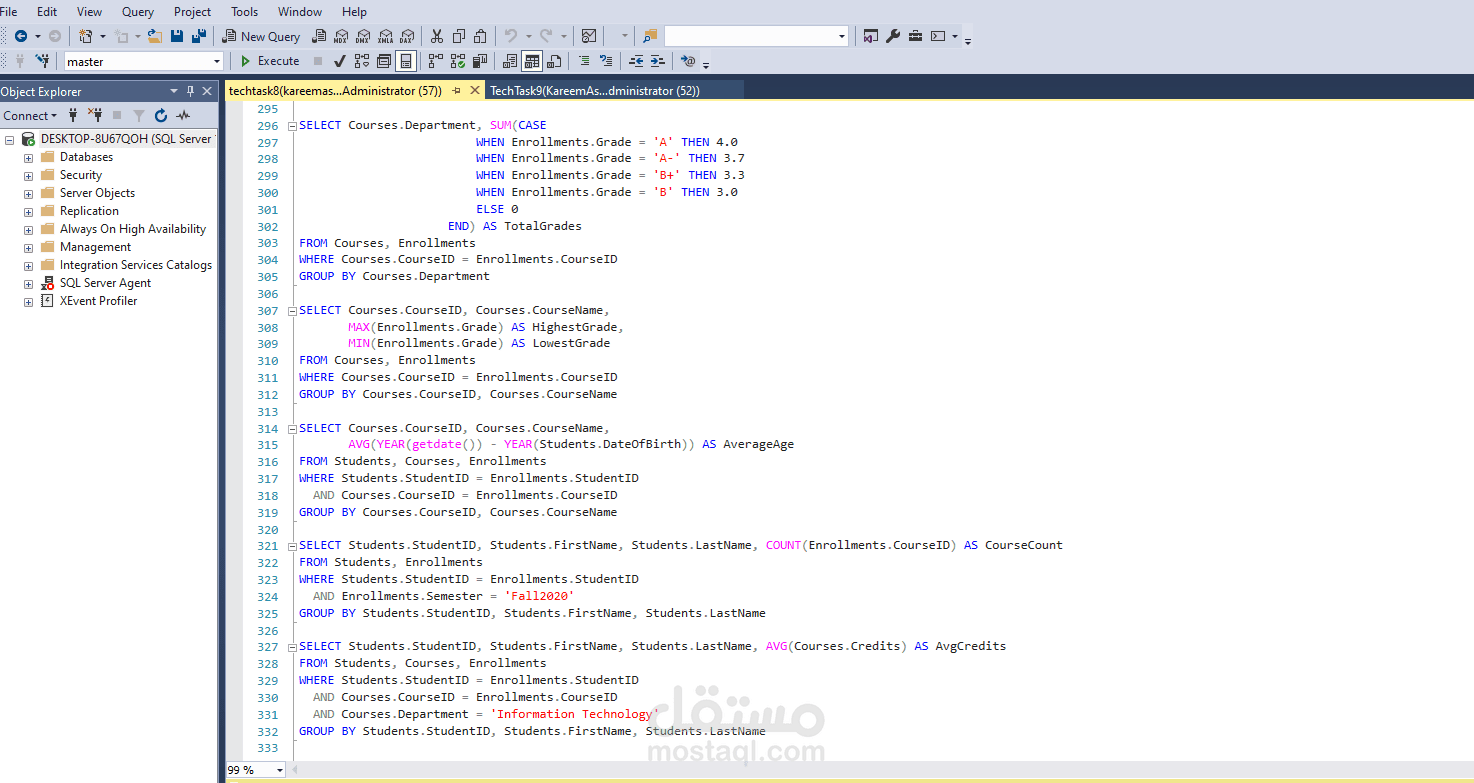Viewport: 1474px width, 783px height.
Task: Select the XEvent Profiler node
Action: (98, 301)
